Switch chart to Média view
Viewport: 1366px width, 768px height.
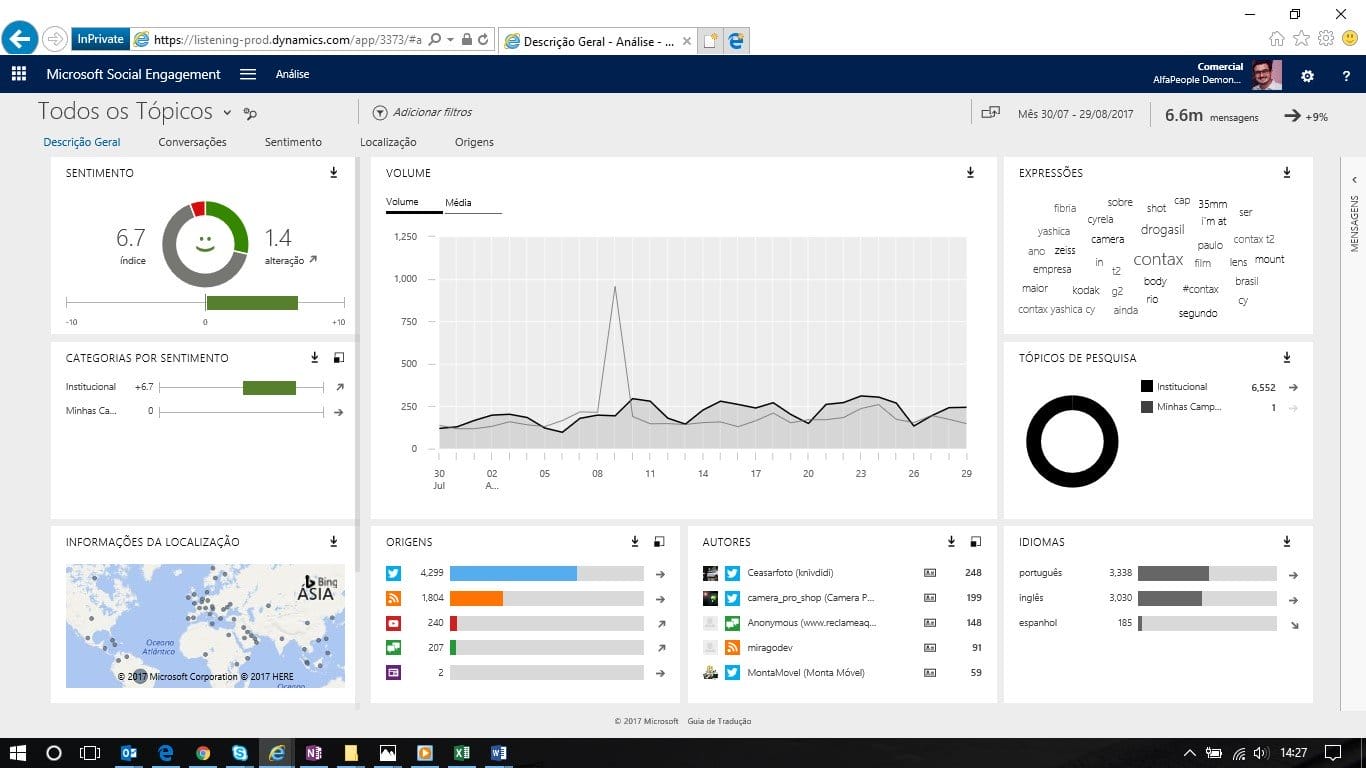[x=458, y=203]
